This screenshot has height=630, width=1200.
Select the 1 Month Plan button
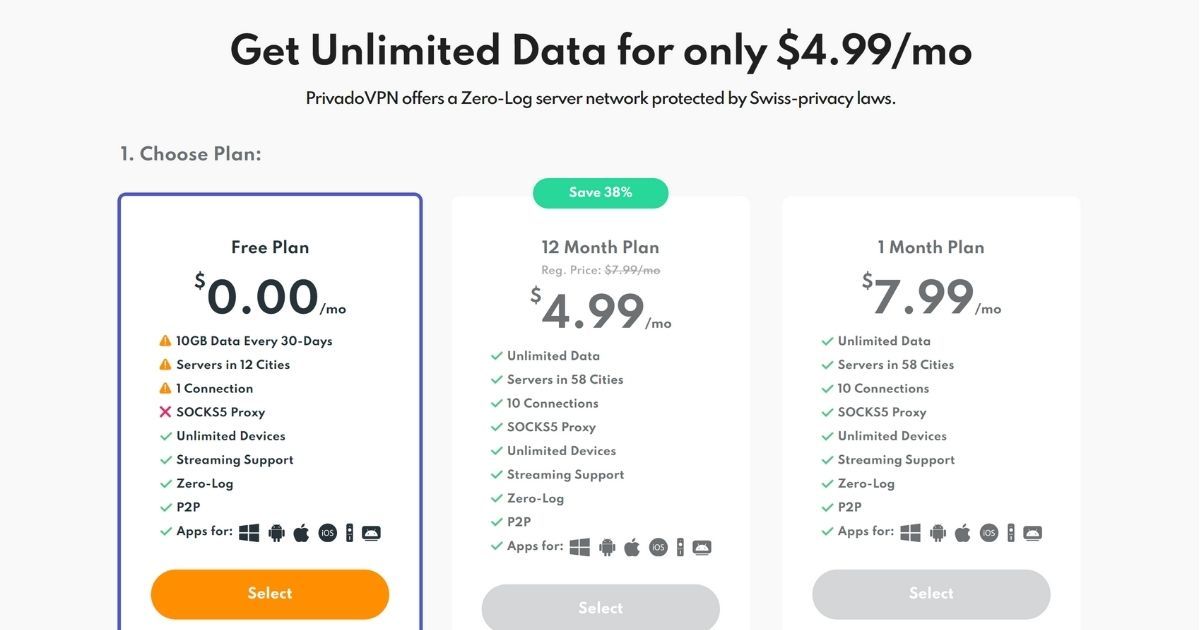tap(931, 594)
